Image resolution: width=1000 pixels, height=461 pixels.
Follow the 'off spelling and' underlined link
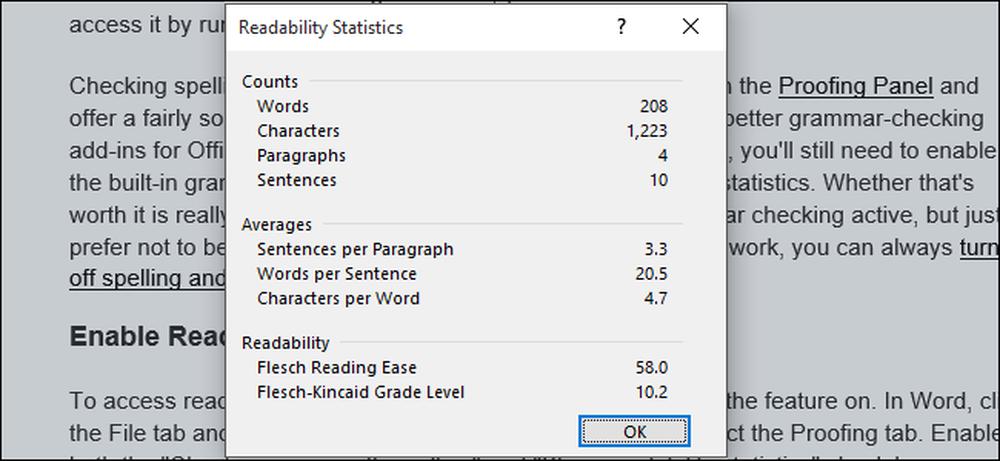(147, 278)
